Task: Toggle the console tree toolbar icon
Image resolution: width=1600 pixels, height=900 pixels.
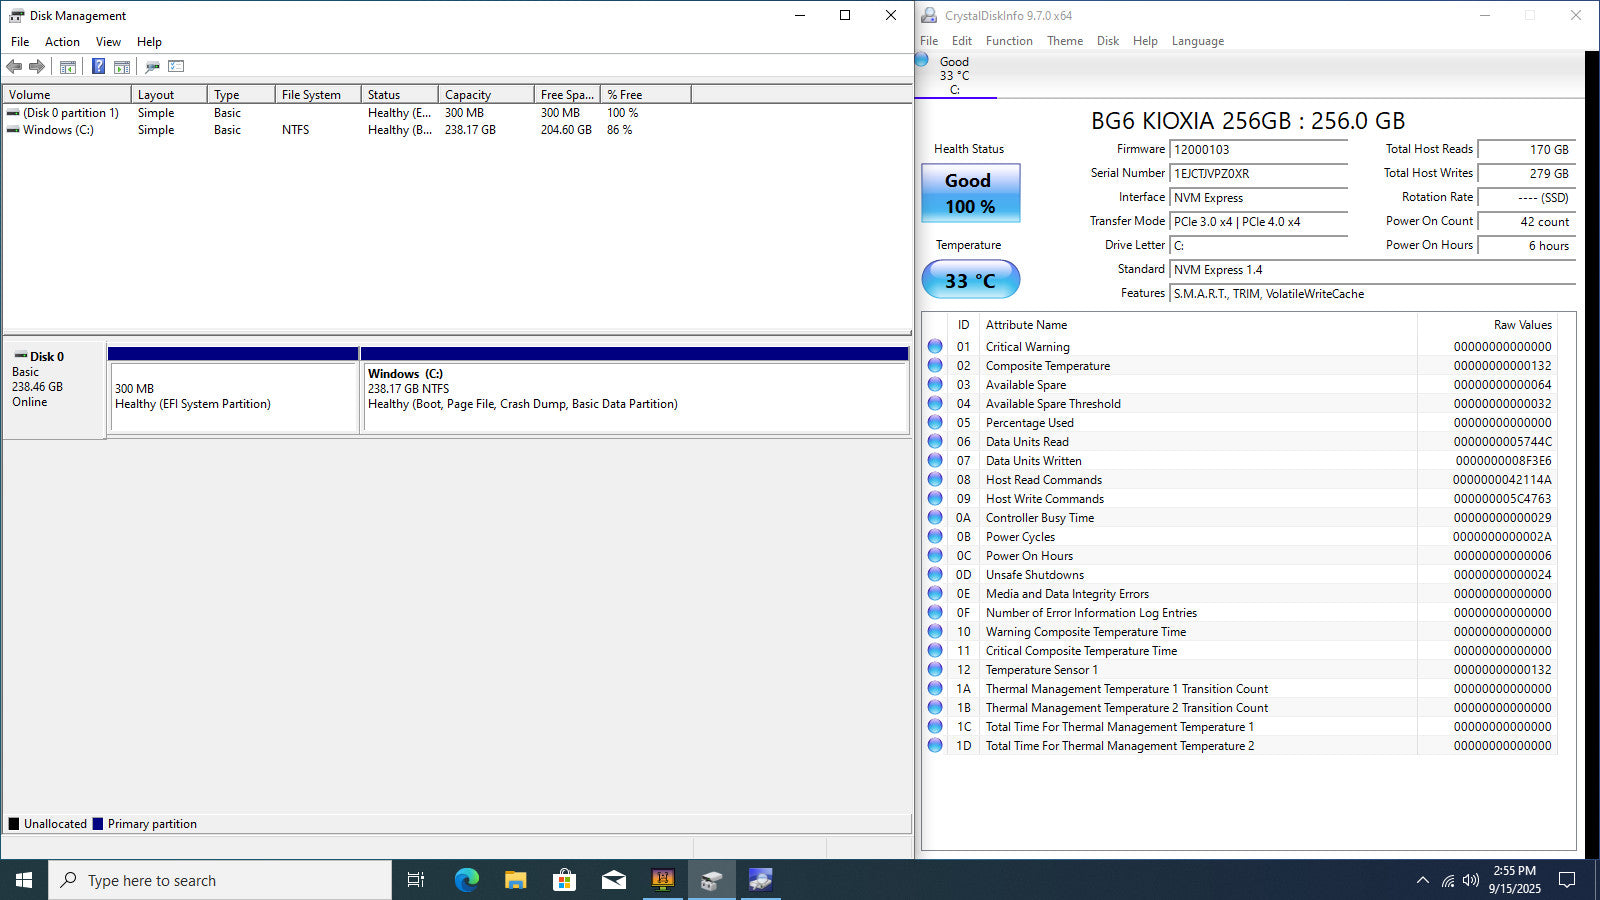Action: (x=68, y=67)
